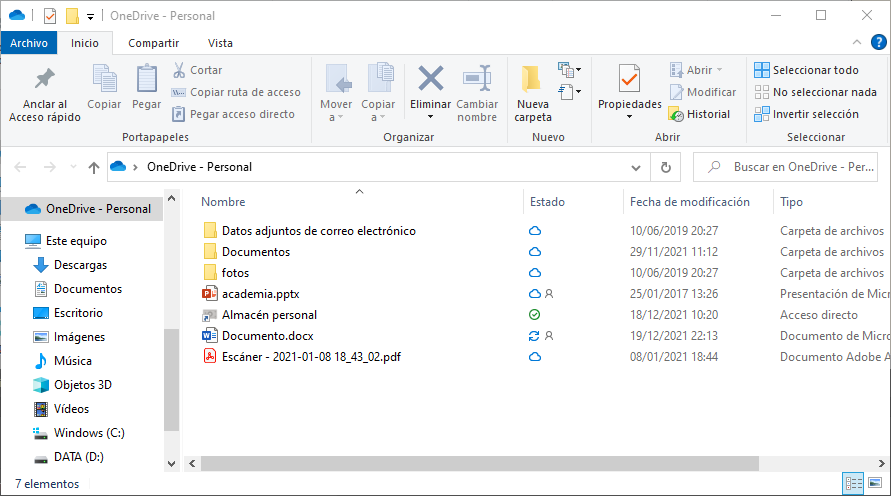Switch to details view icon

853,484
